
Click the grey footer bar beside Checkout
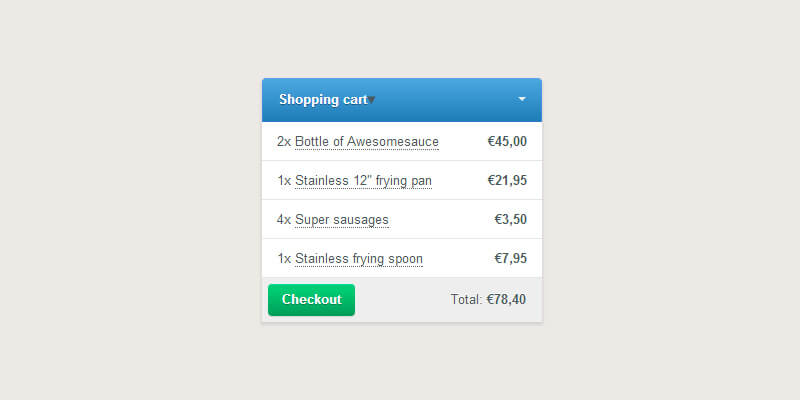(x=400, y=300)
